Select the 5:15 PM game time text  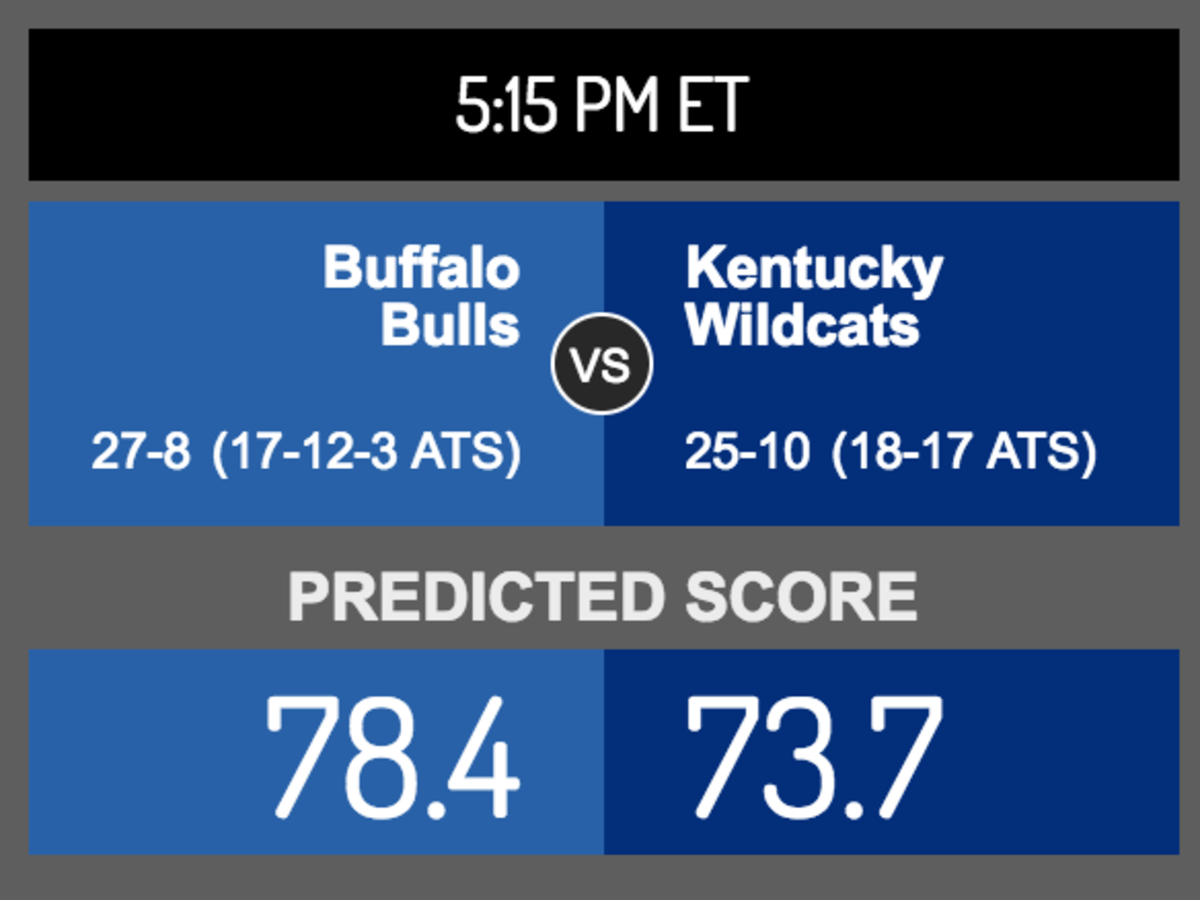pos(560,105)
